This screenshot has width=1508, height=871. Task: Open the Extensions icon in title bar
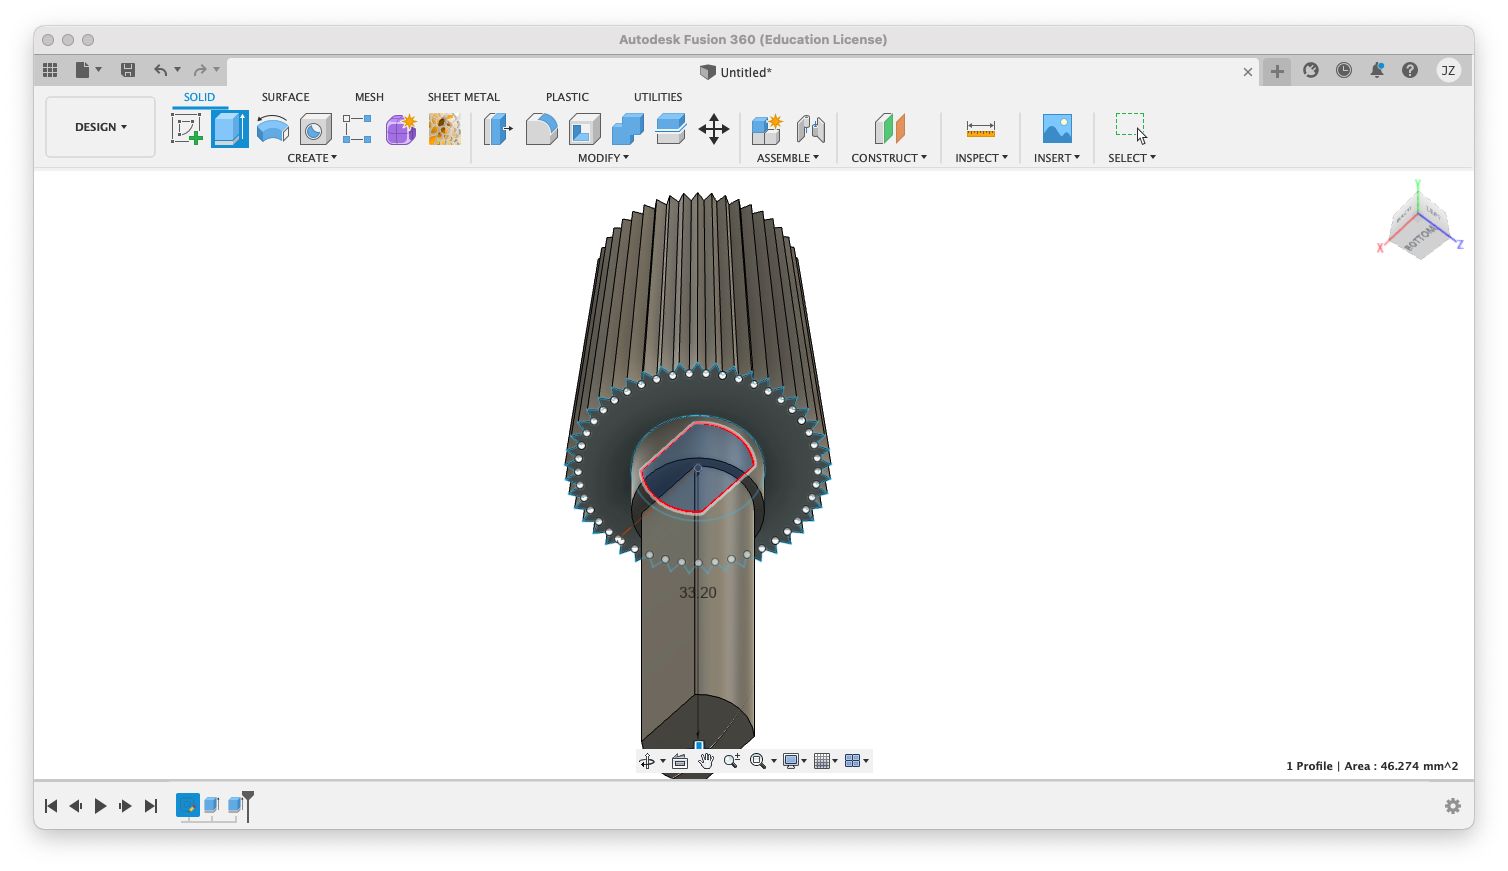(x=1311, y=70)
